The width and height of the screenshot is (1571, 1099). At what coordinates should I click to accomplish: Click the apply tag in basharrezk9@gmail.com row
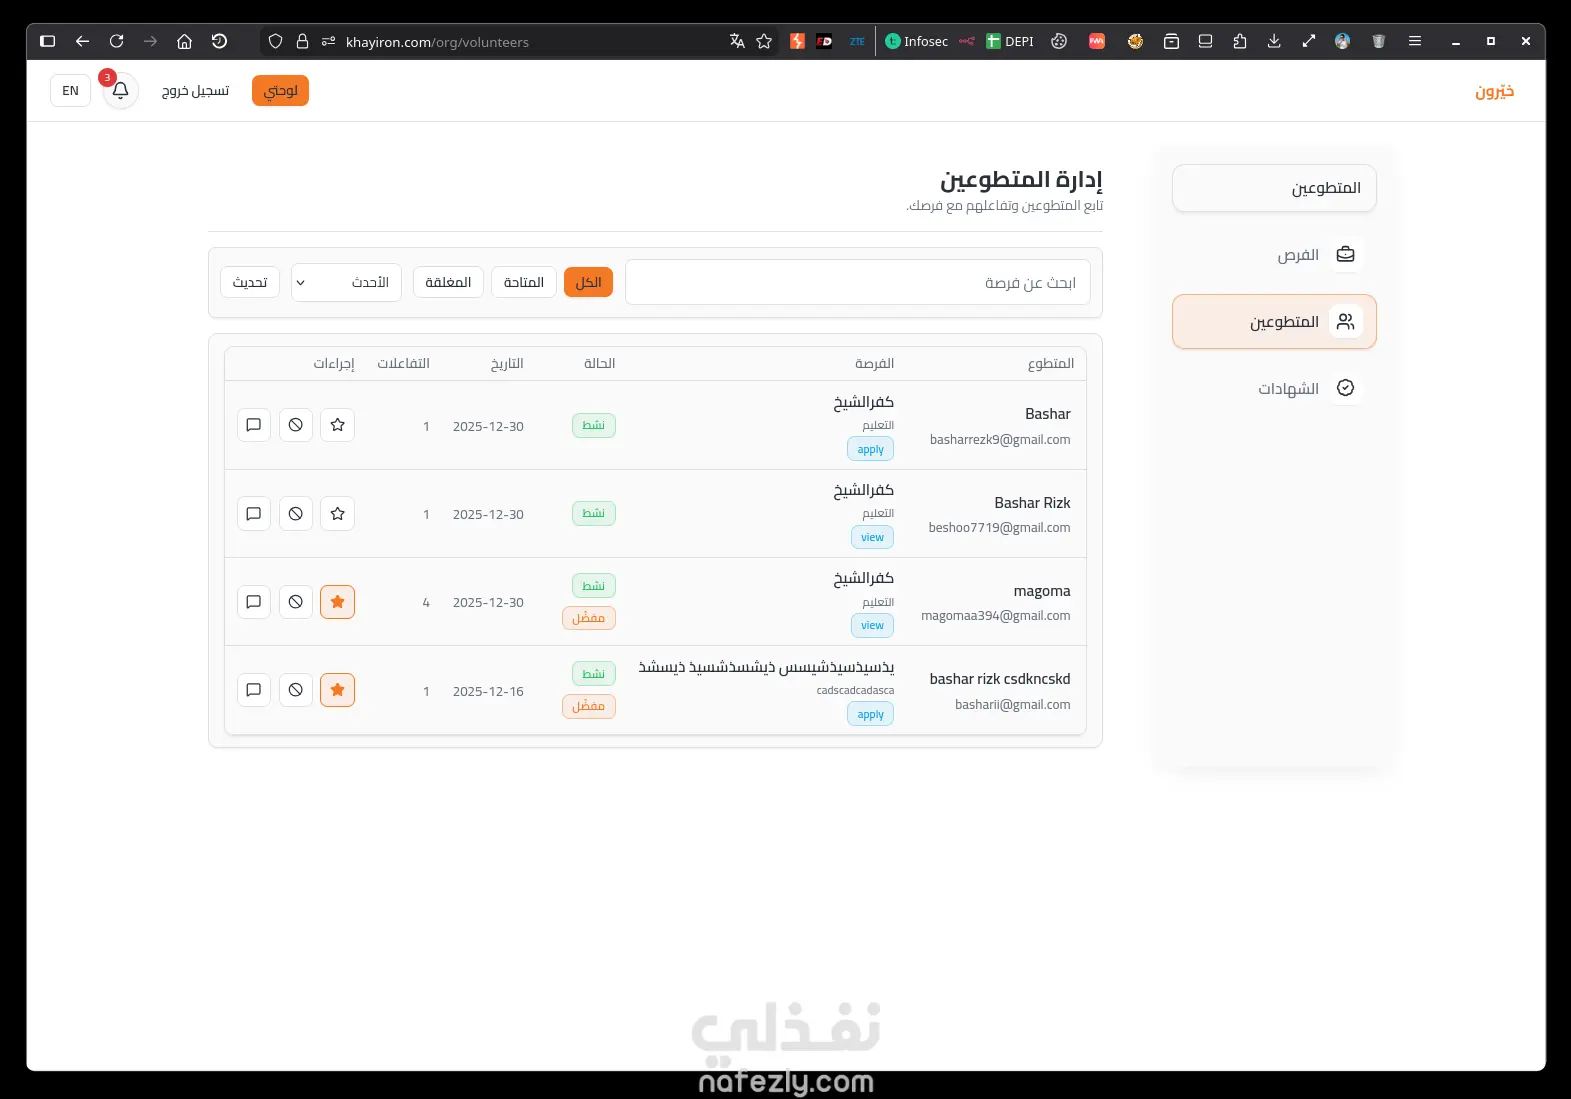point(871,449)
